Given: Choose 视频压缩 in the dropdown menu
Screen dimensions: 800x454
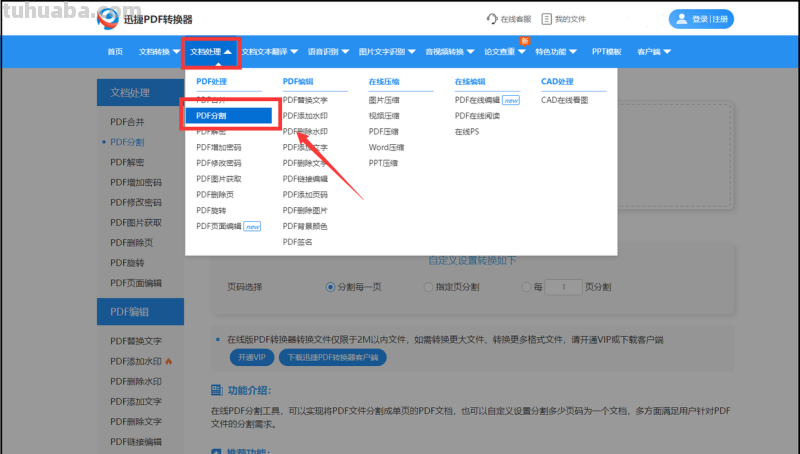Looking at the screenshot, I should click(x=384, y=116).
